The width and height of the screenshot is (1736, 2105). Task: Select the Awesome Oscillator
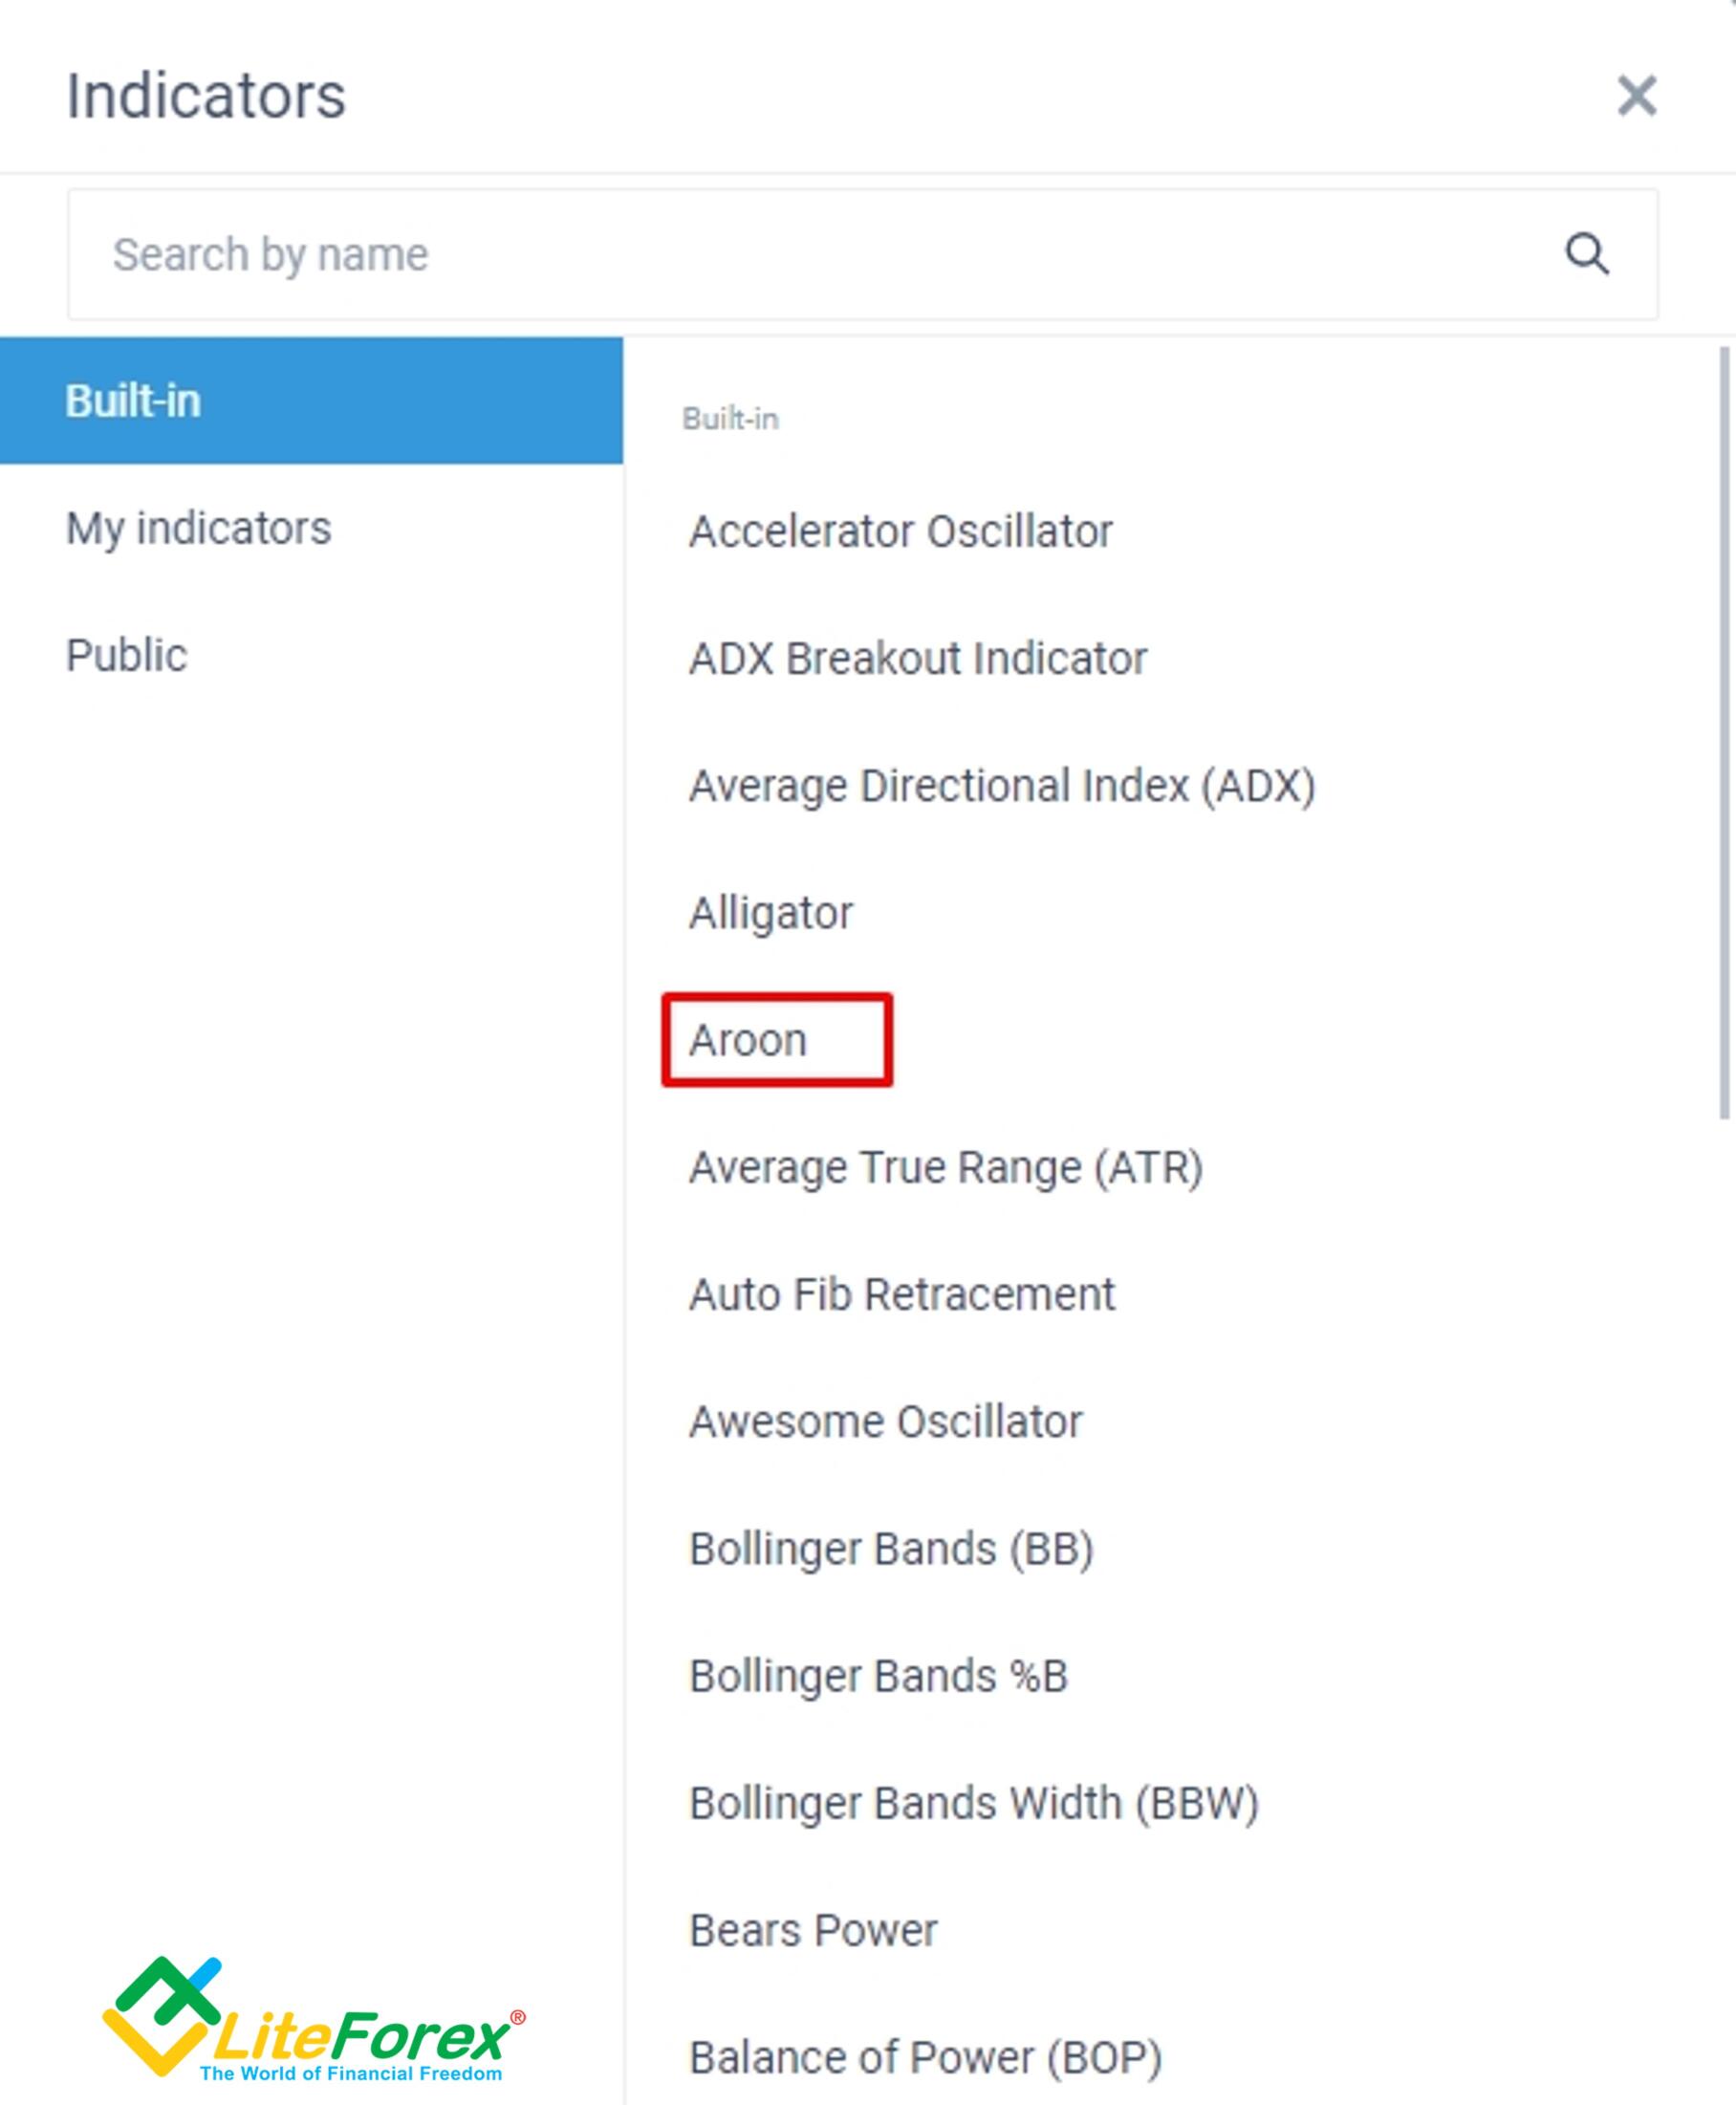click(x=886, y=1421)
